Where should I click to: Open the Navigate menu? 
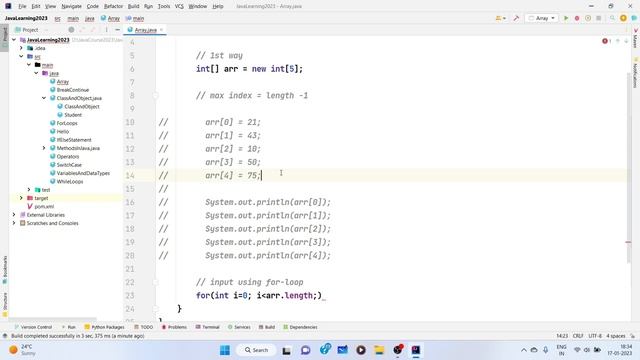[71, 7]
